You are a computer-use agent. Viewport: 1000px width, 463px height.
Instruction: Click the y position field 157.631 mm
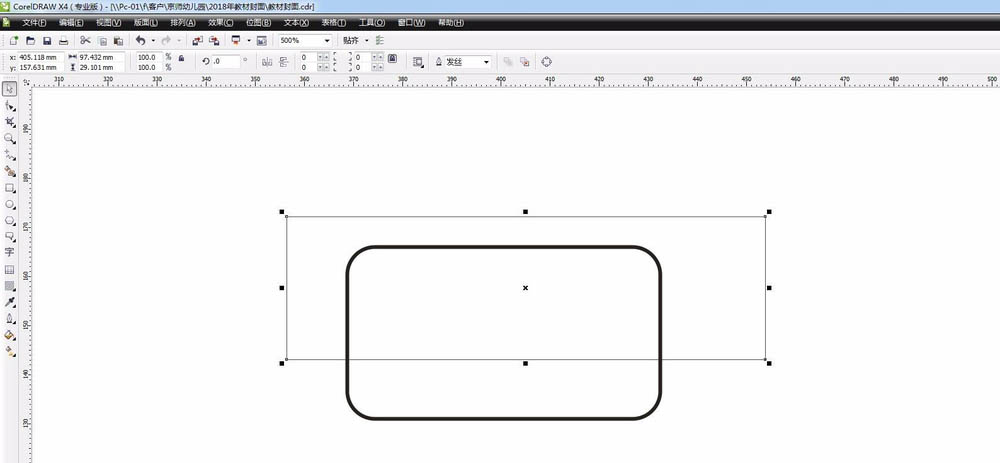click(41, 67)
